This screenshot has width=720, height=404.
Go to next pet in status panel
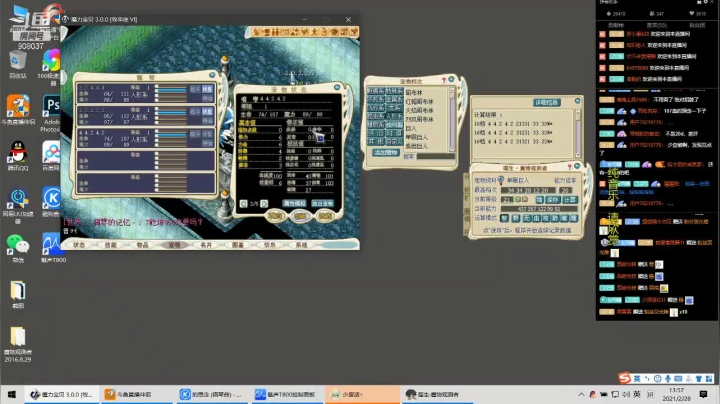[x=264, y=203]
